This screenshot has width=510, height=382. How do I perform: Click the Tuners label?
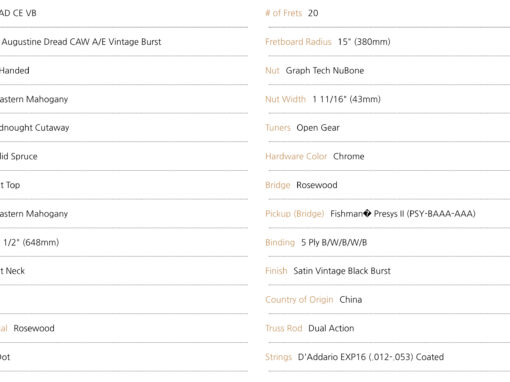pos(278,128)
